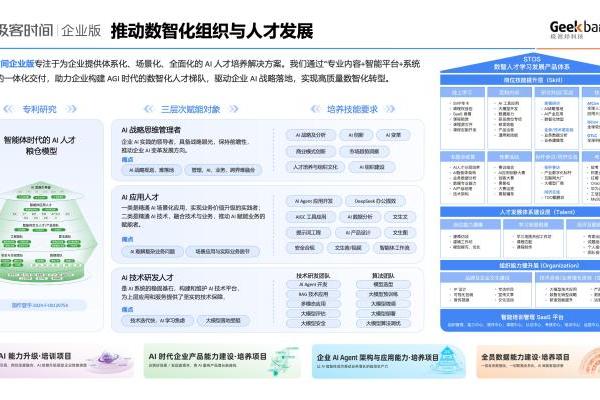Viewport: 600px width, 400px height.
Task: Click the 智能体时代的 AI 人才 model title
Action: coord(40,145)
